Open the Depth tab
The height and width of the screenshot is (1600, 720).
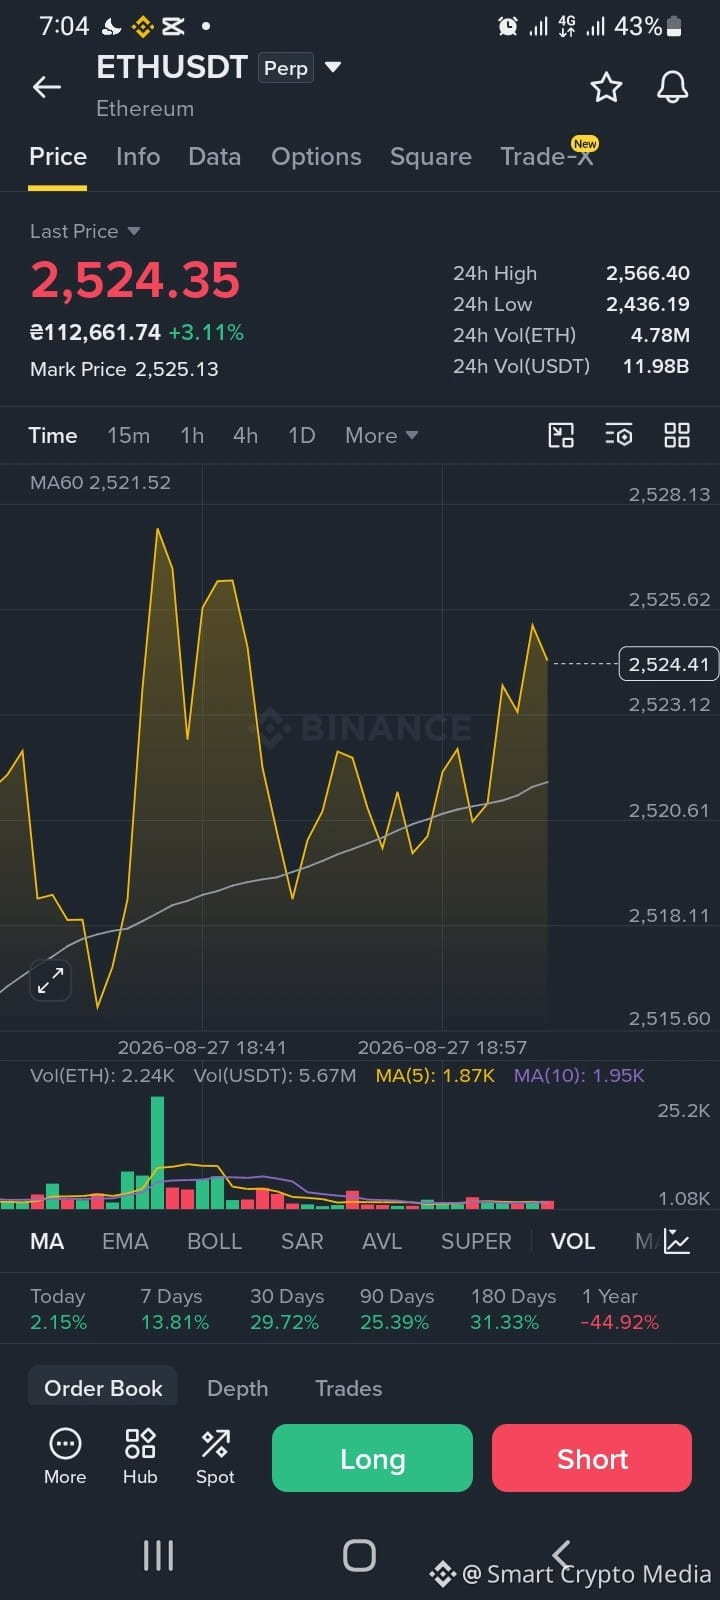[238, 1388]
